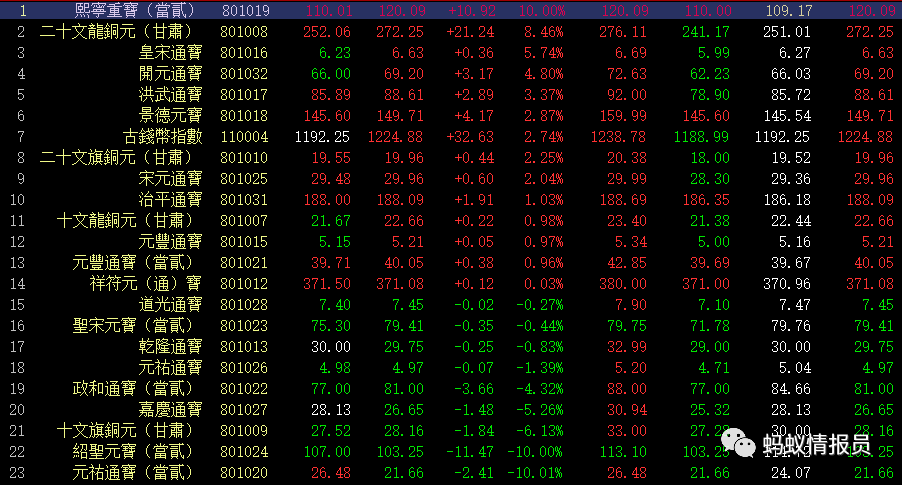The image size is (902, 485).
Task: Select the 1188.99 low value
Action: (x=701, y=137)
